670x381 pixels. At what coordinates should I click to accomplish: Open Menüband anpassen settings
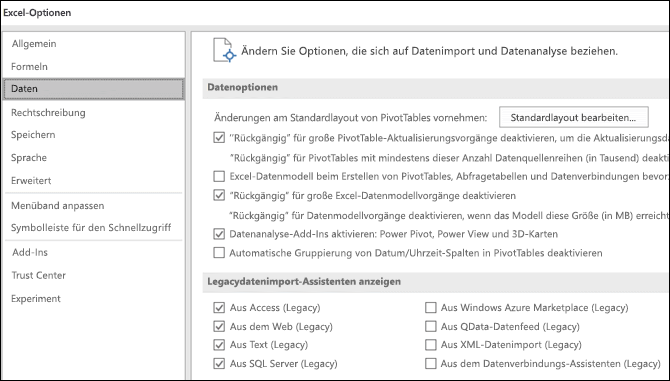(x=58, y=205)
